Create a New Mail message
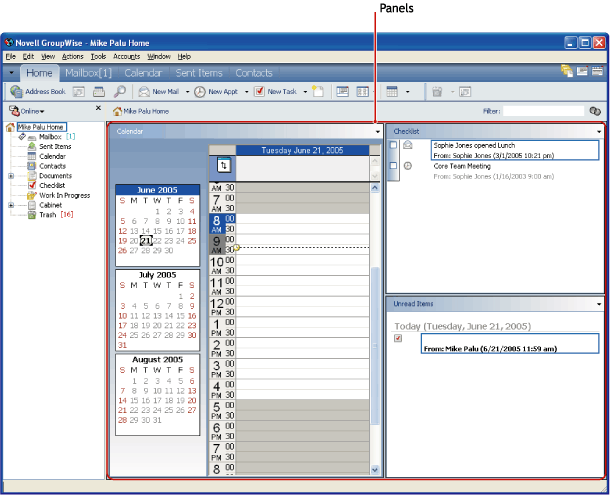This screenshot has height=495, width=610. click(x=159, y=92)
